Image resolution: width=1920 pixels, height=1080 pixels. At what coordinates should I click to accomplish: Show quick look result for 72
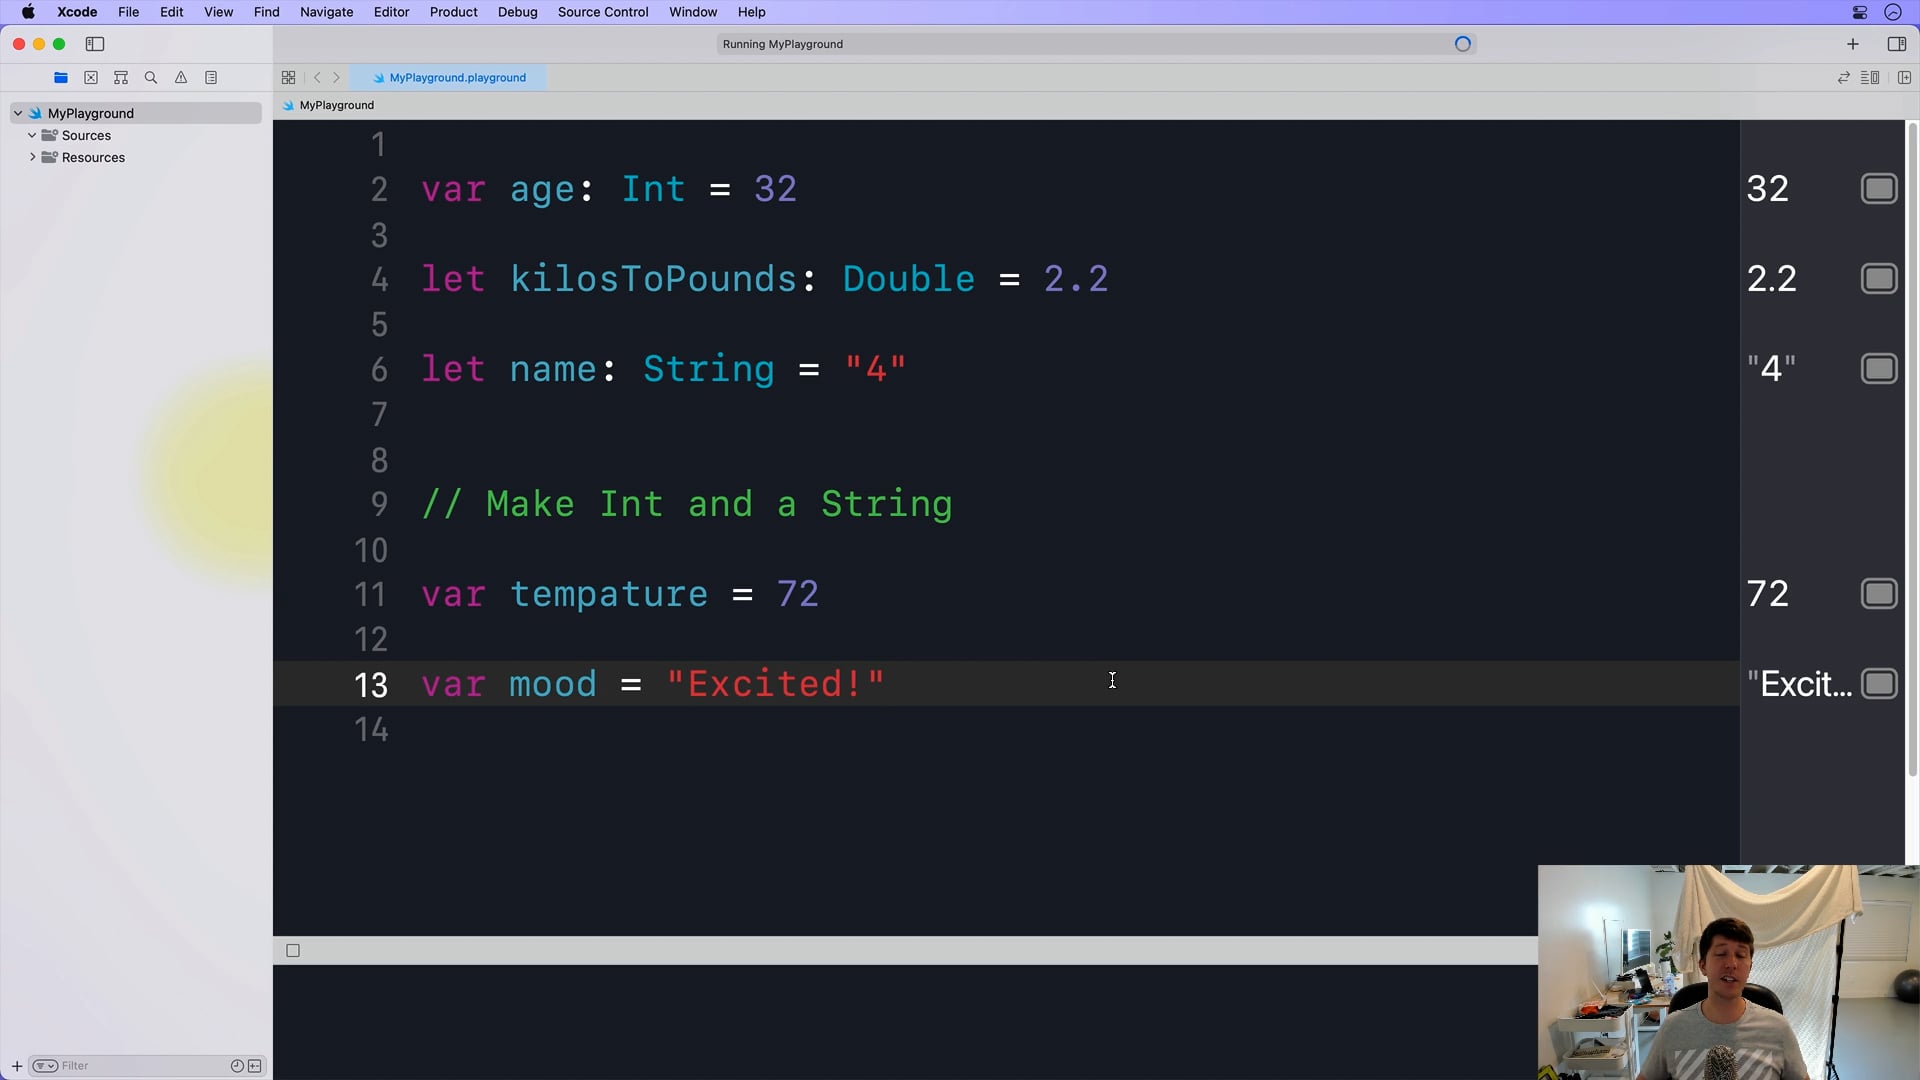[1879, 594]
